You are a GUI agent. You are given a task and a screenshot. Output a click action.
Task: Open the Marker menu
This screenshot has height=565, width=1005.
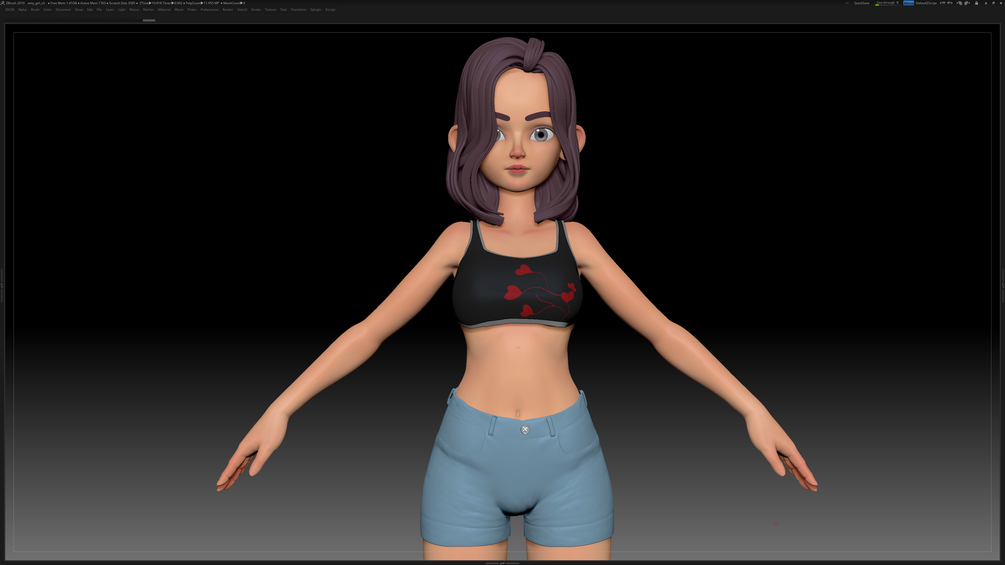click(149, 10)
